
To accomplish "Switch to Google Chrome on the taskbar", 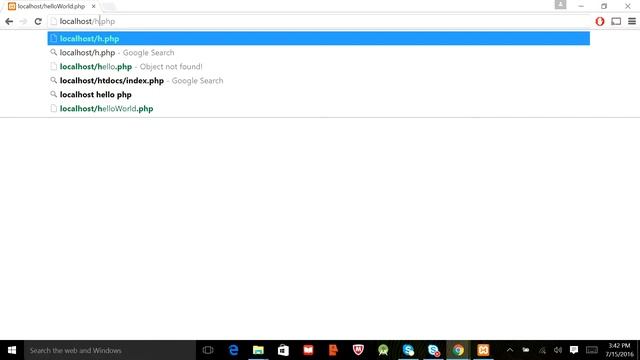I will point(458,350).
